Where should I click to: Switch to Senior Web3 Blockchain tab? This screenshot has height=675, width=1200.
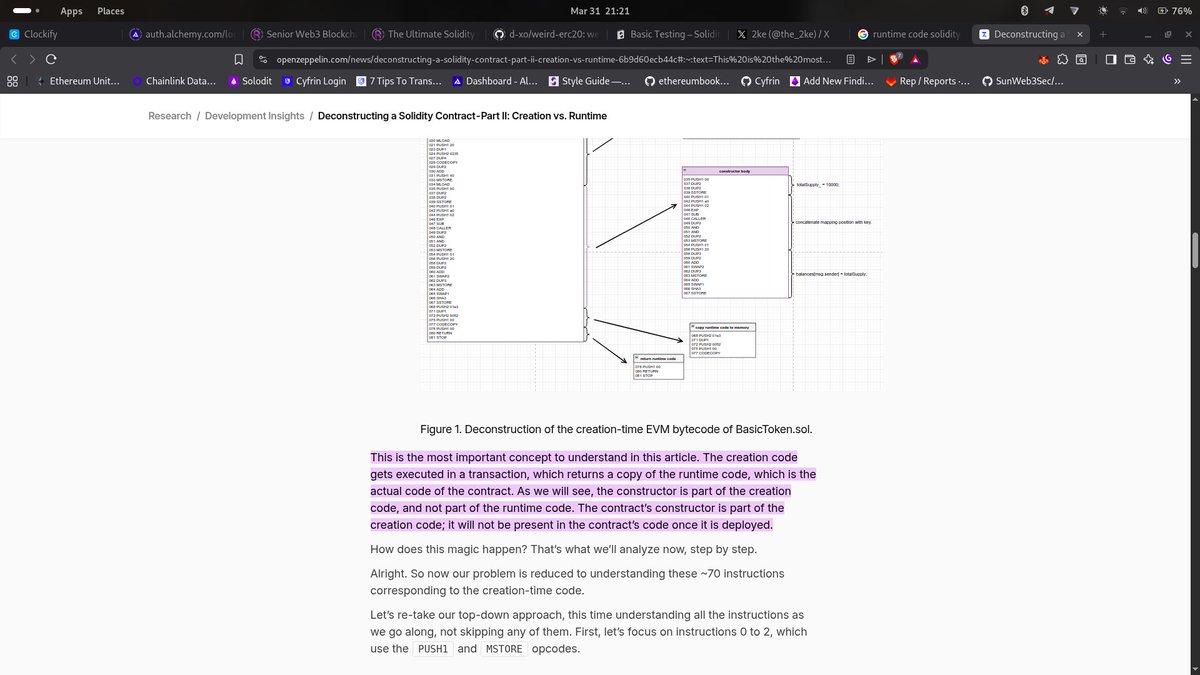[303, 34]
